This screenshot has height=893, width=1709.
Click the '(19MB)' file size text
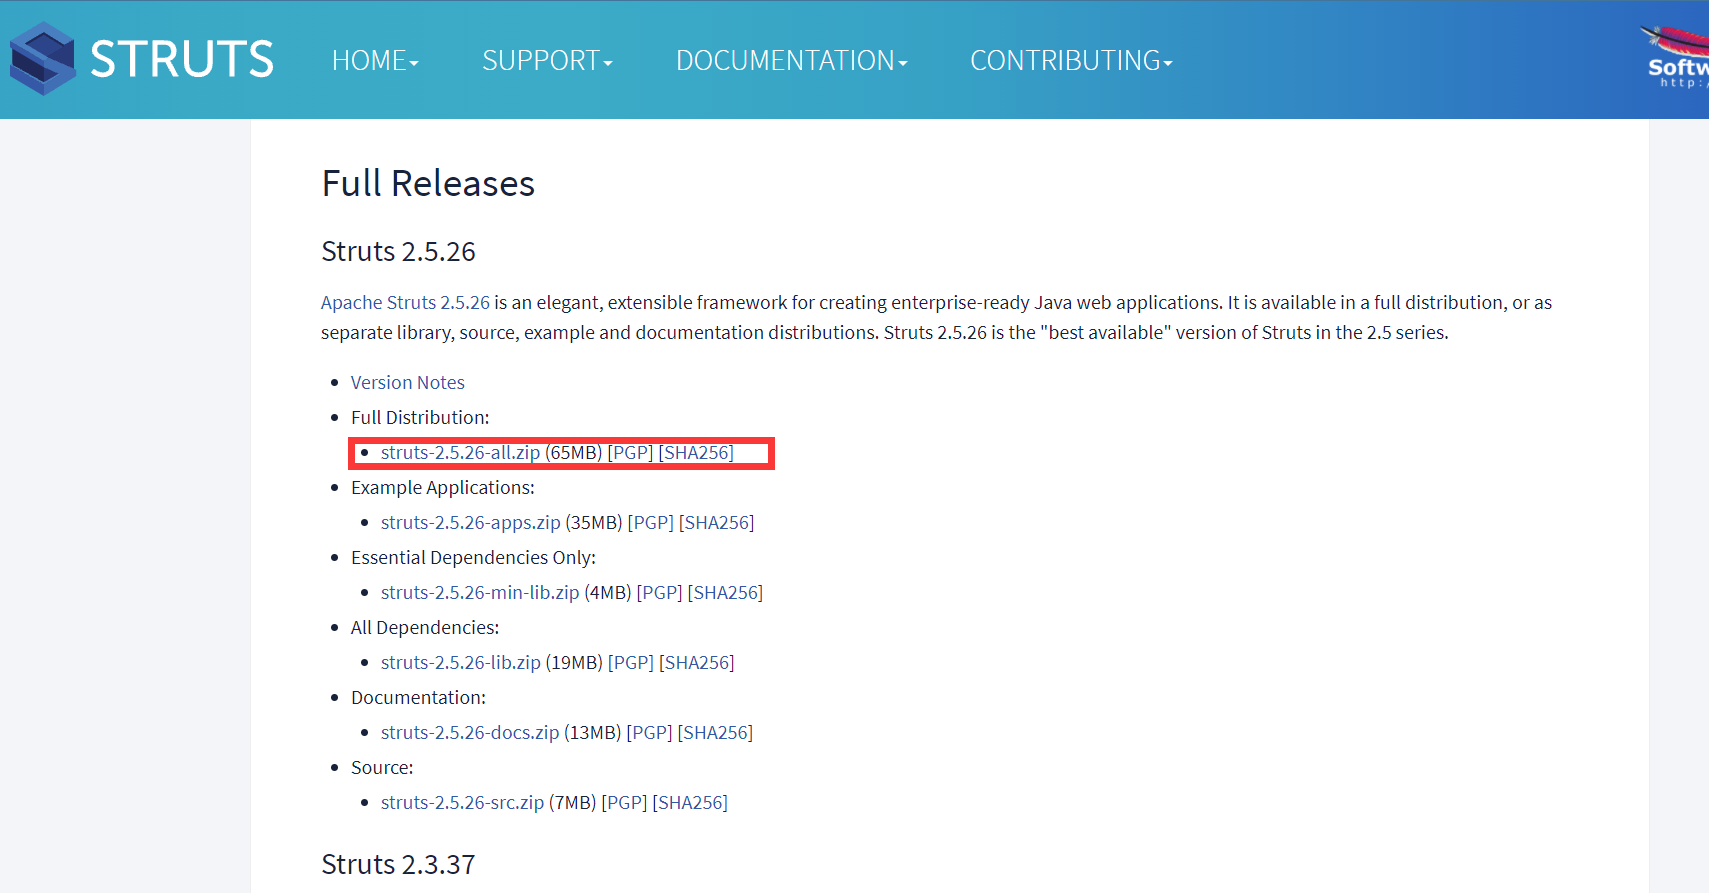(x=574, y=662)
